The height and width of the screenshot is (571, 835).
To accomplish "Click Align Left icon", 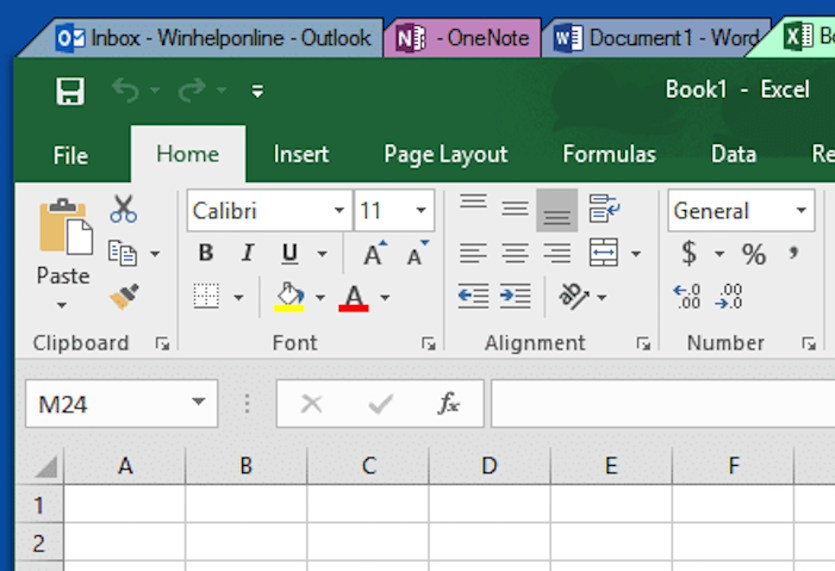I will [x=473, y=254].
